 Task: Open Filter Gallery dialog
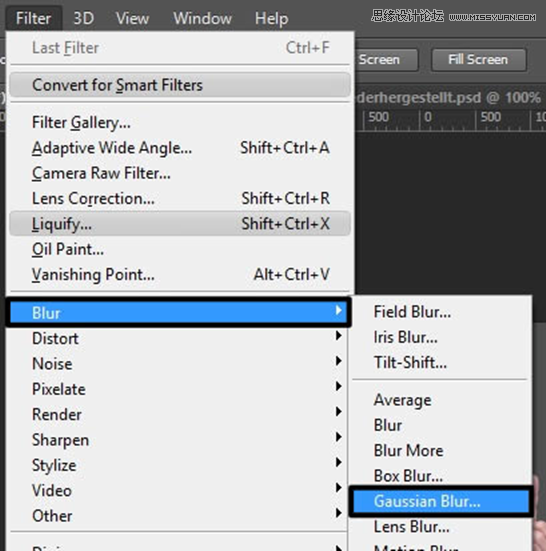tap(180, 123)
